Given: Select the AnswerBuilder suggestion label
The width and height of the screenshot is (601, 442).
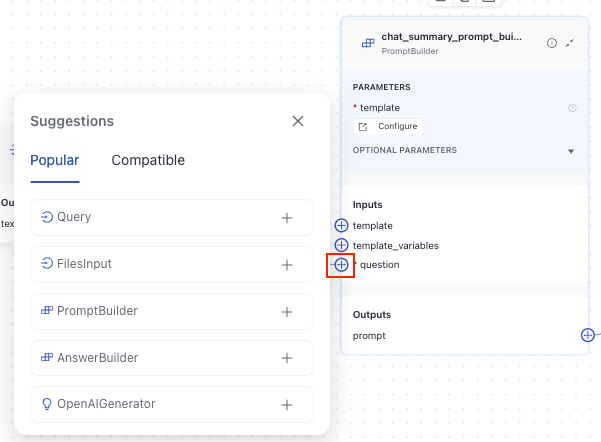Looking at the screenshot, I should point(97,358).
